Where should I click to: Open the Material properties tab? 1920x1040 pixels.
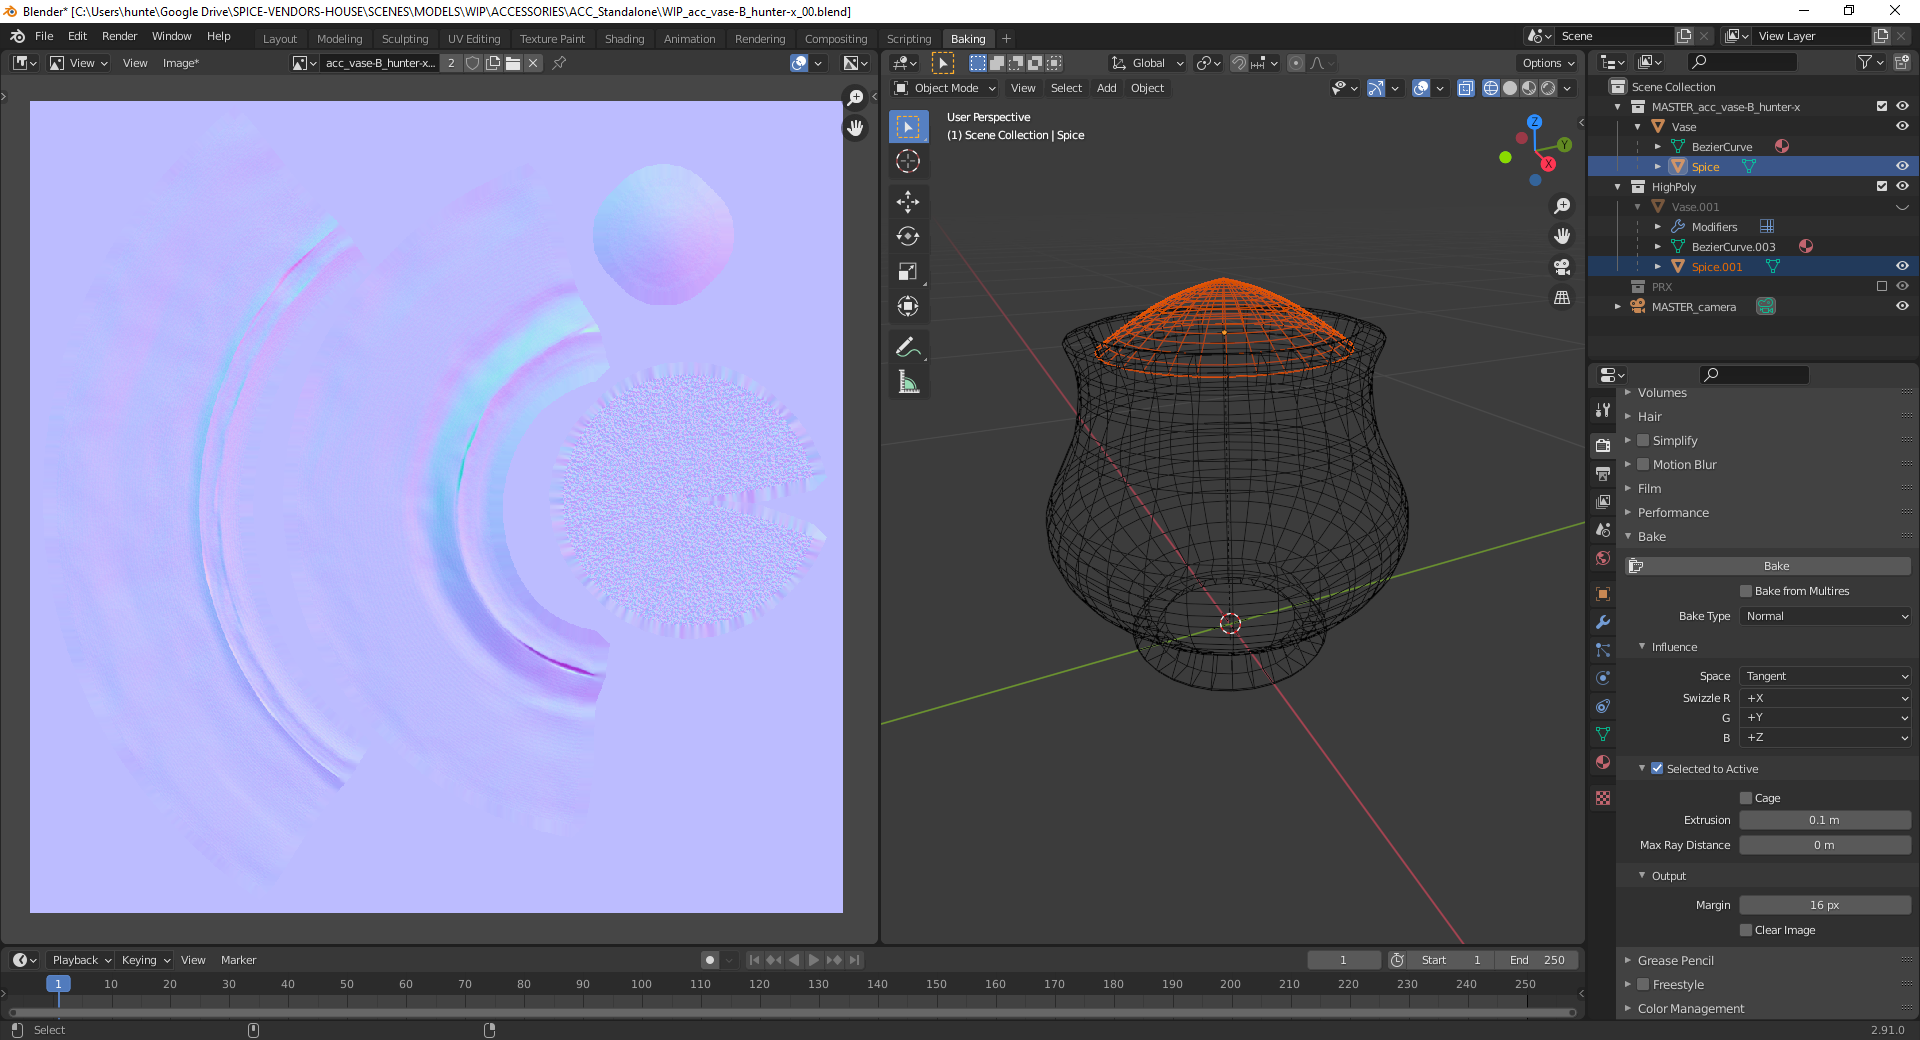[1603, 762]
